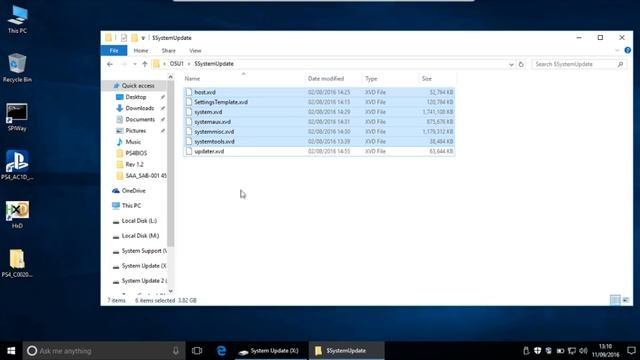Viewport: 640px width, 360px height.
Task: Select the host.xvd file
Action: point(319,92)
